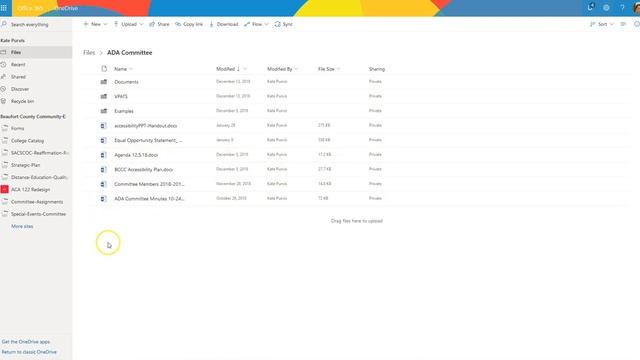Click the Sync toolbar button
640x360 pixels.
tap(284, 24)
